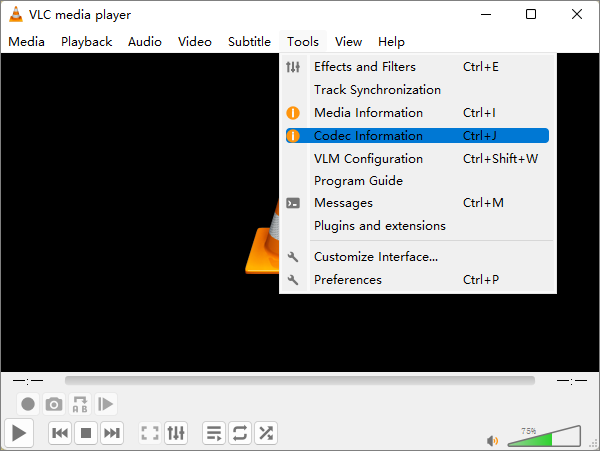
Task: Set volume on the green volume slider
Action: coord(544,436)
